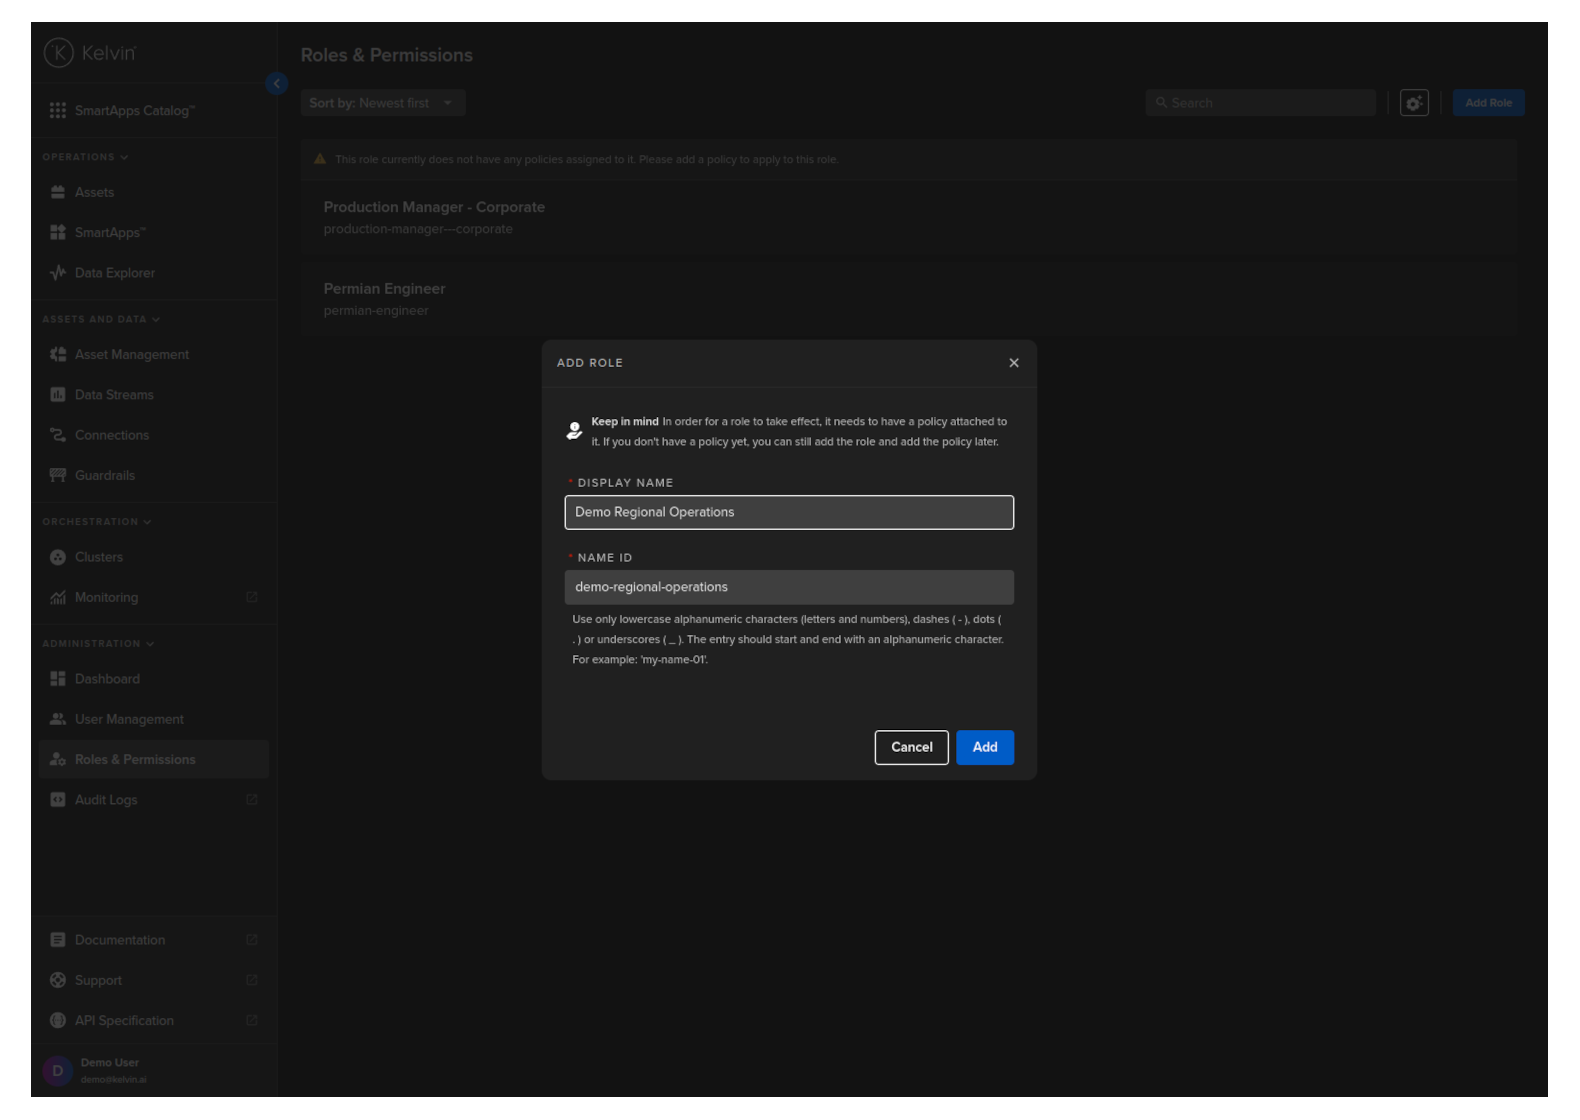Screen dimensions: 1580x1120
Task: Collapse the Operations section
Action: [85, 157]
